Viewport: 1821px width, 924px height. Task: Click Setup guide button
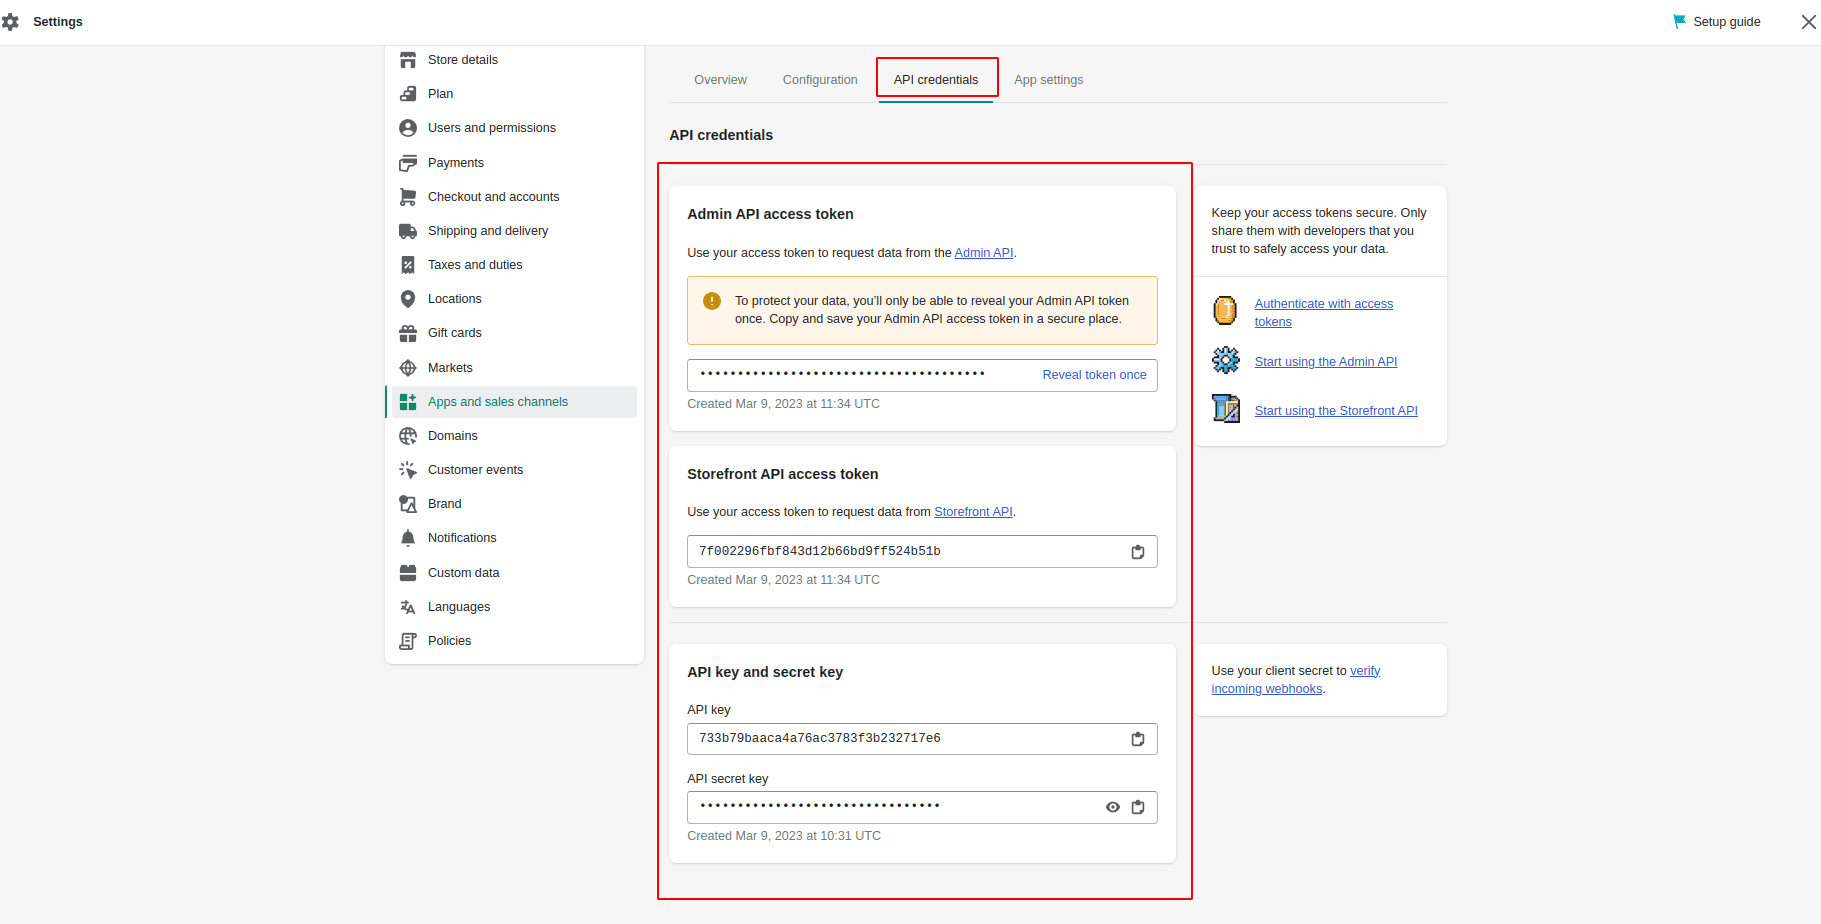pos(1717,22)
